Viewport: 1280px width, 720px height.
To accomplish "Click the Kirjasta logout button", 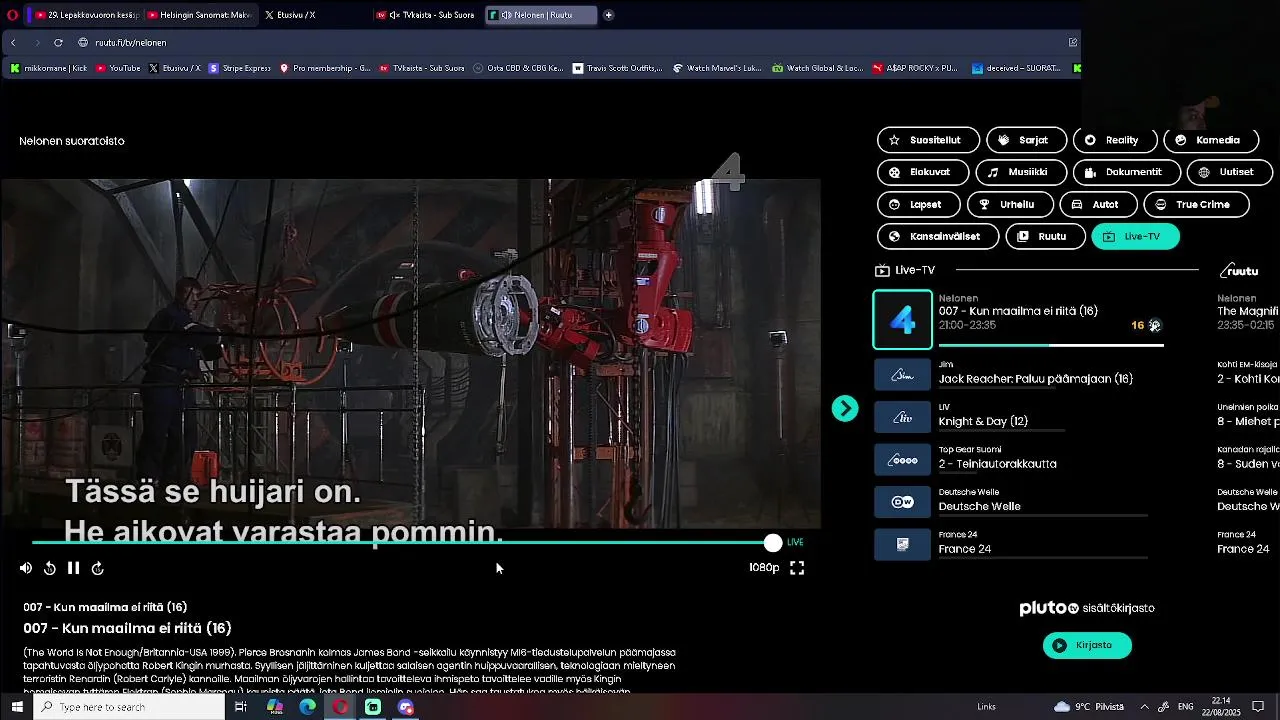I will (x=1087, y=645).
